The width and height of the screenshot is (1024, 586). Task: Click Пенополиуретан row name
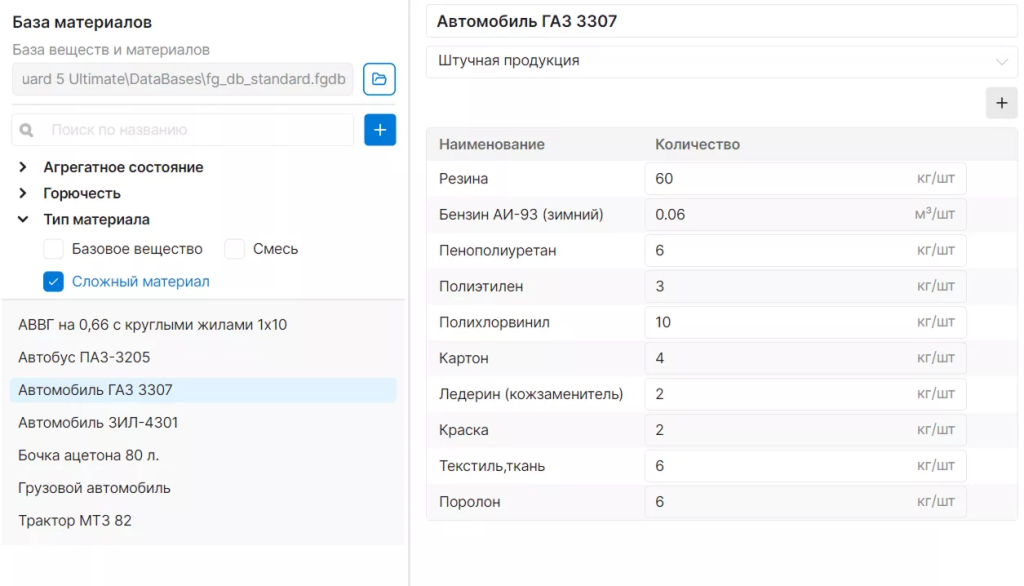tap(498, 251)
